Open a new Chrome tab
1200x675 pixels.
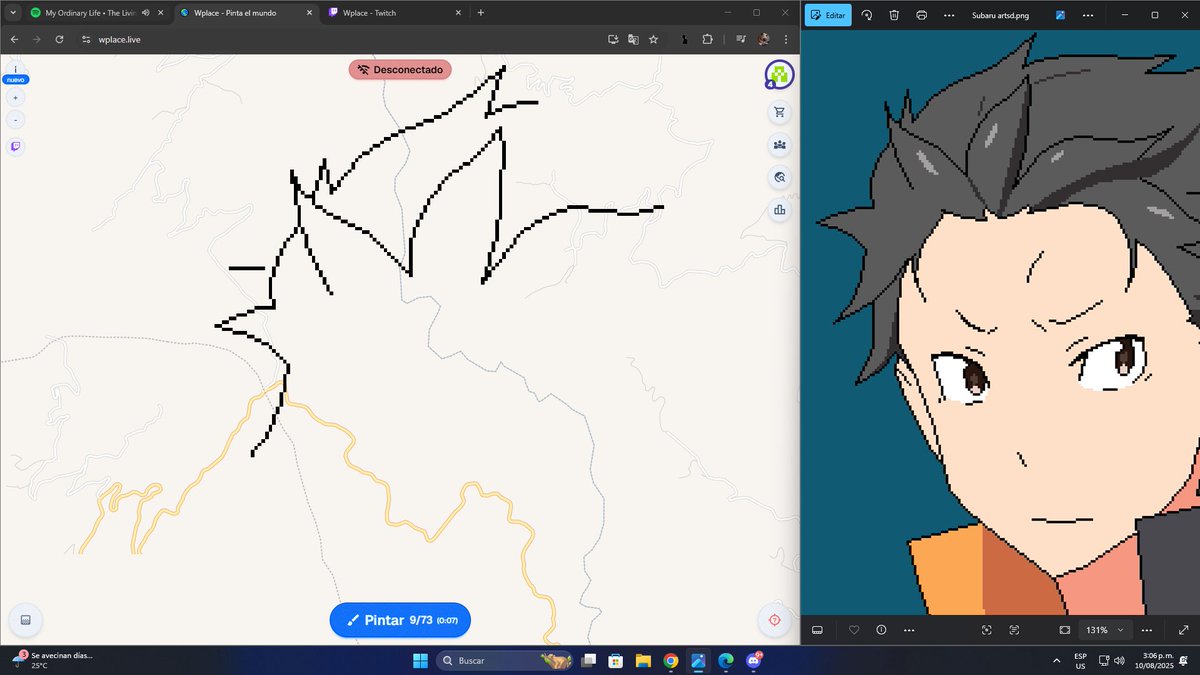coord(481,13)
